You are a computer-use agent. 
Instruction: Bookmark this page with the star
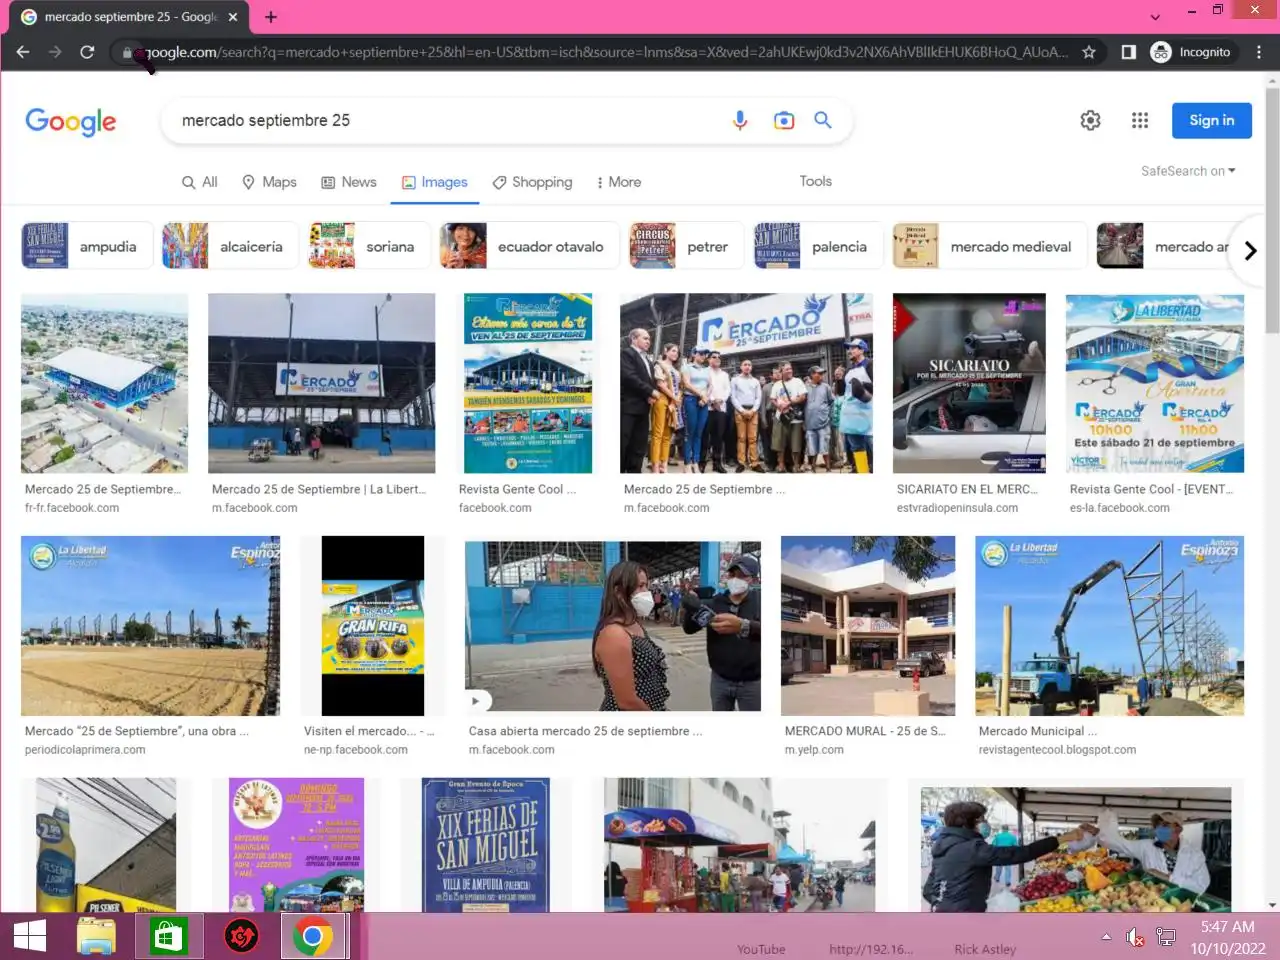[1089, 52]
